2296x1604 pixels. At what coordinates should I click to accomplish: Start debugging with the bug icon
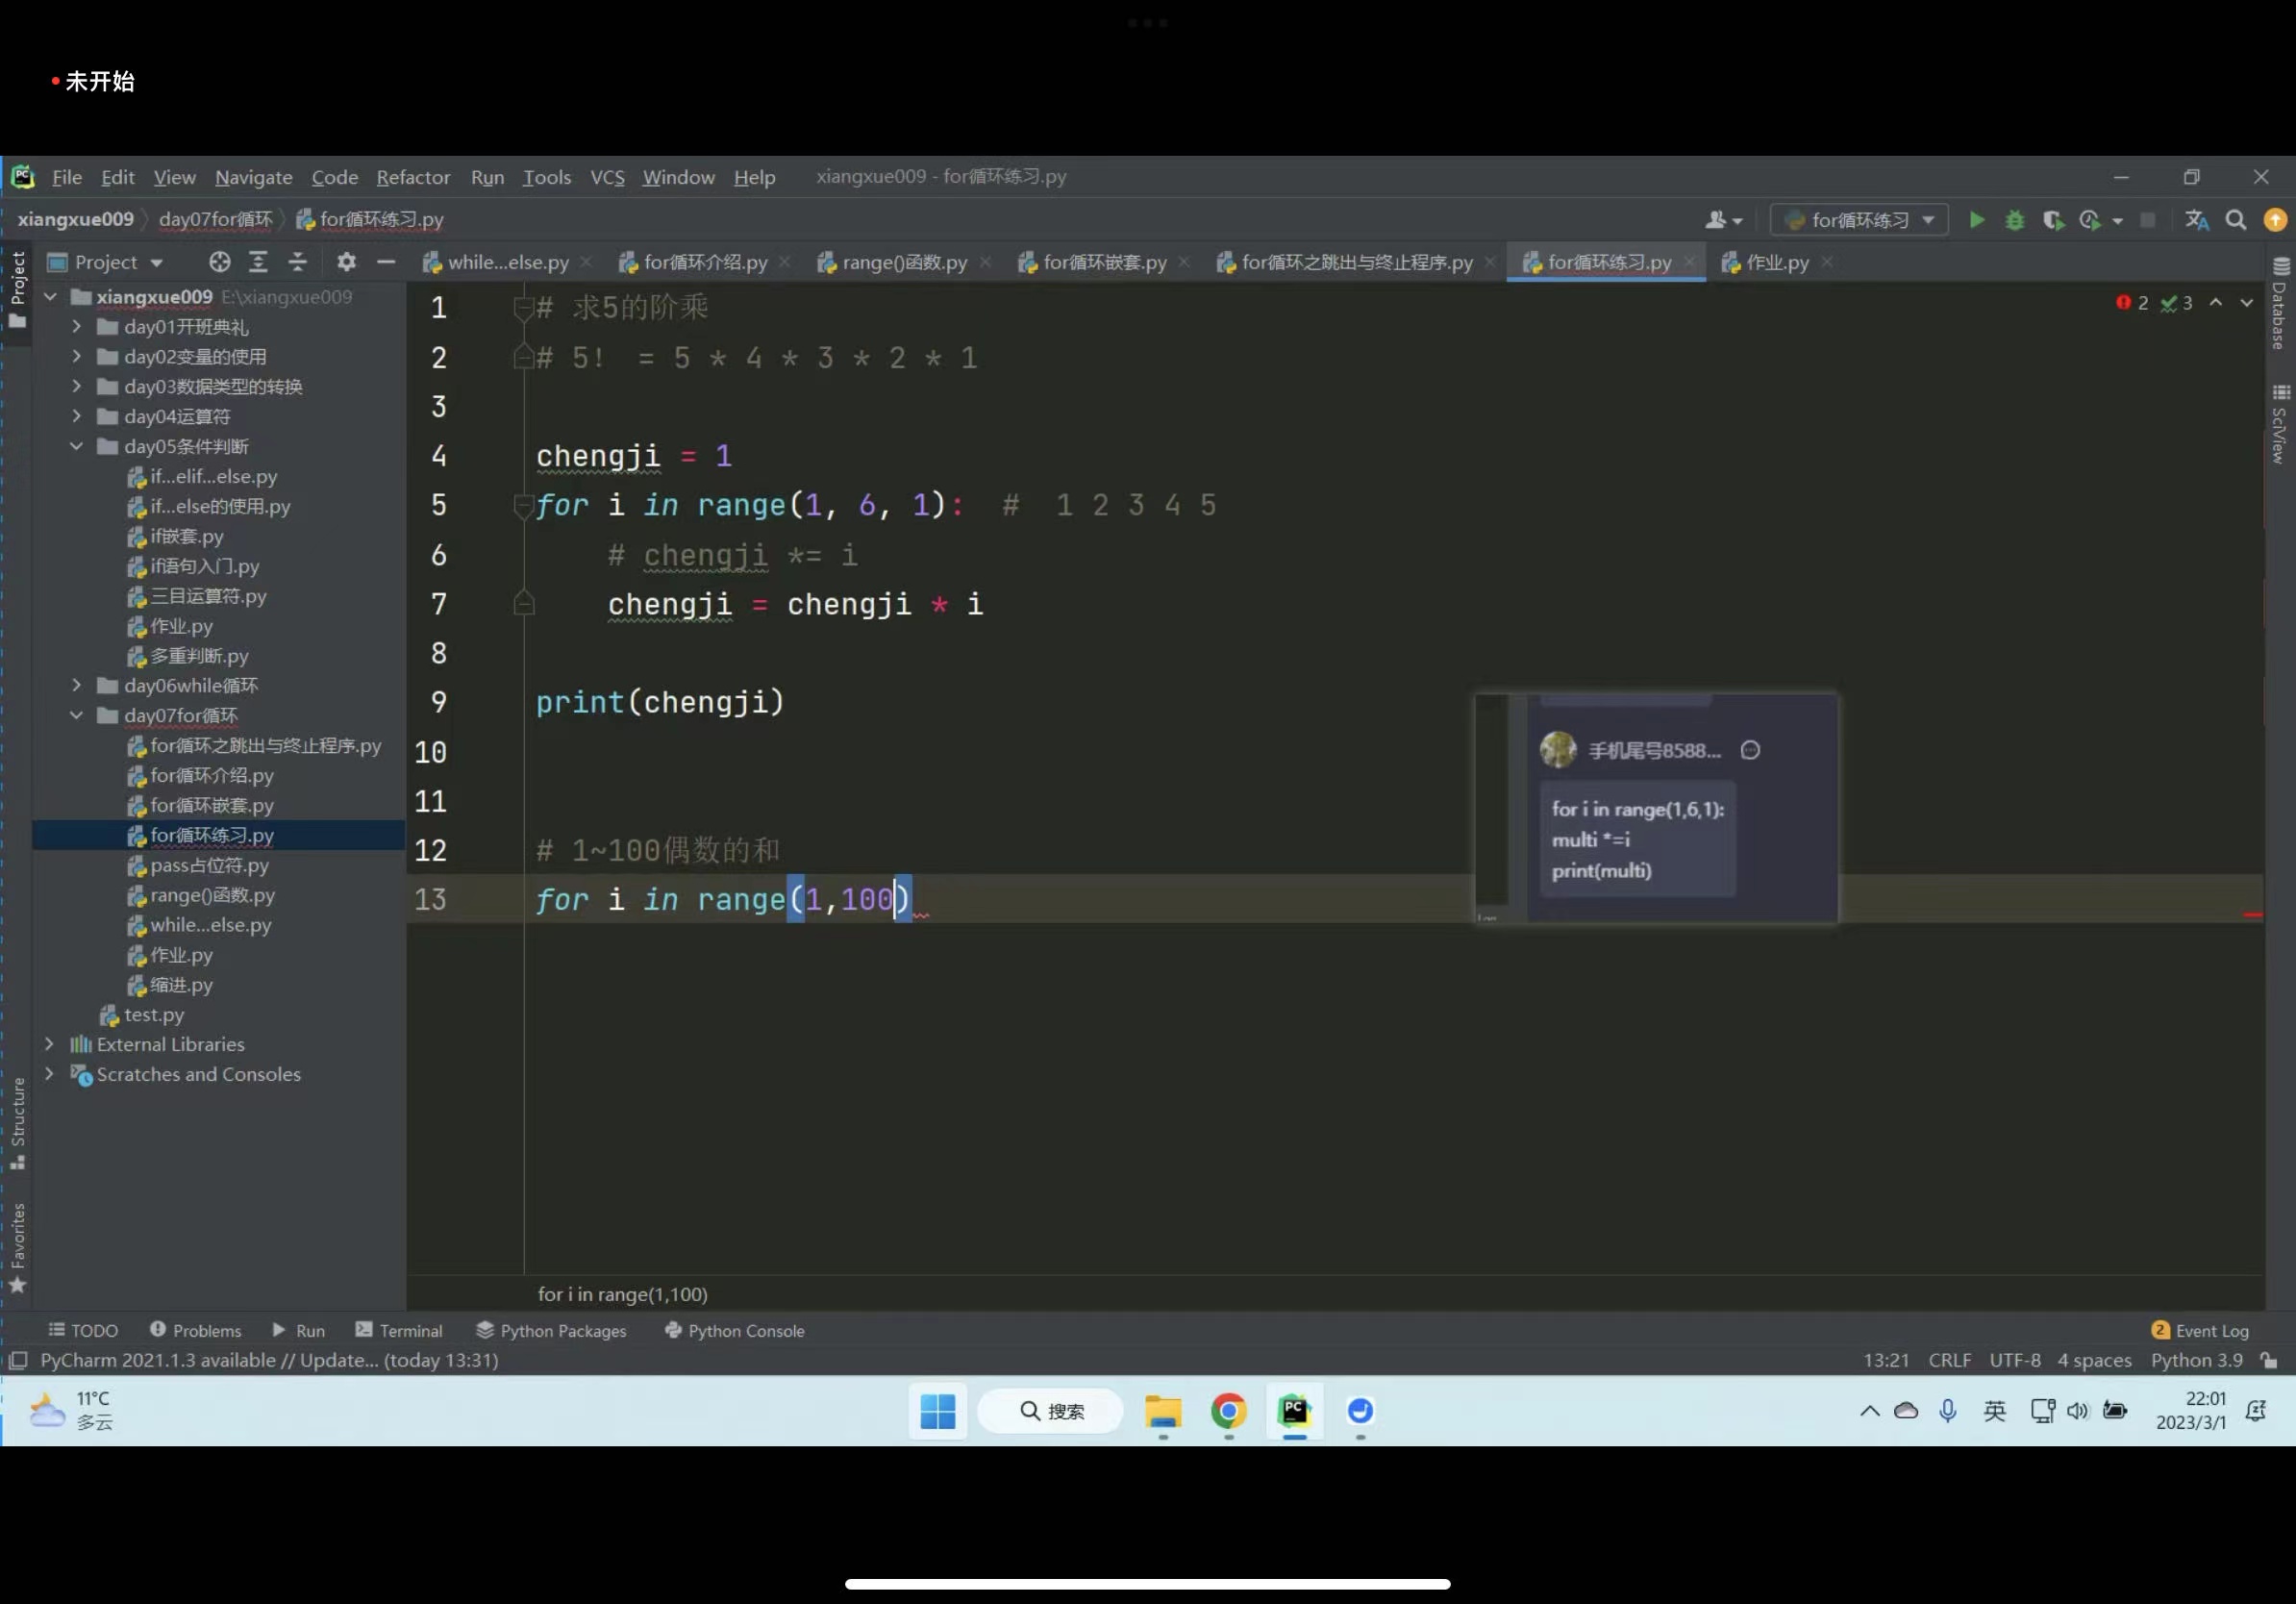tap(2014, 220)
